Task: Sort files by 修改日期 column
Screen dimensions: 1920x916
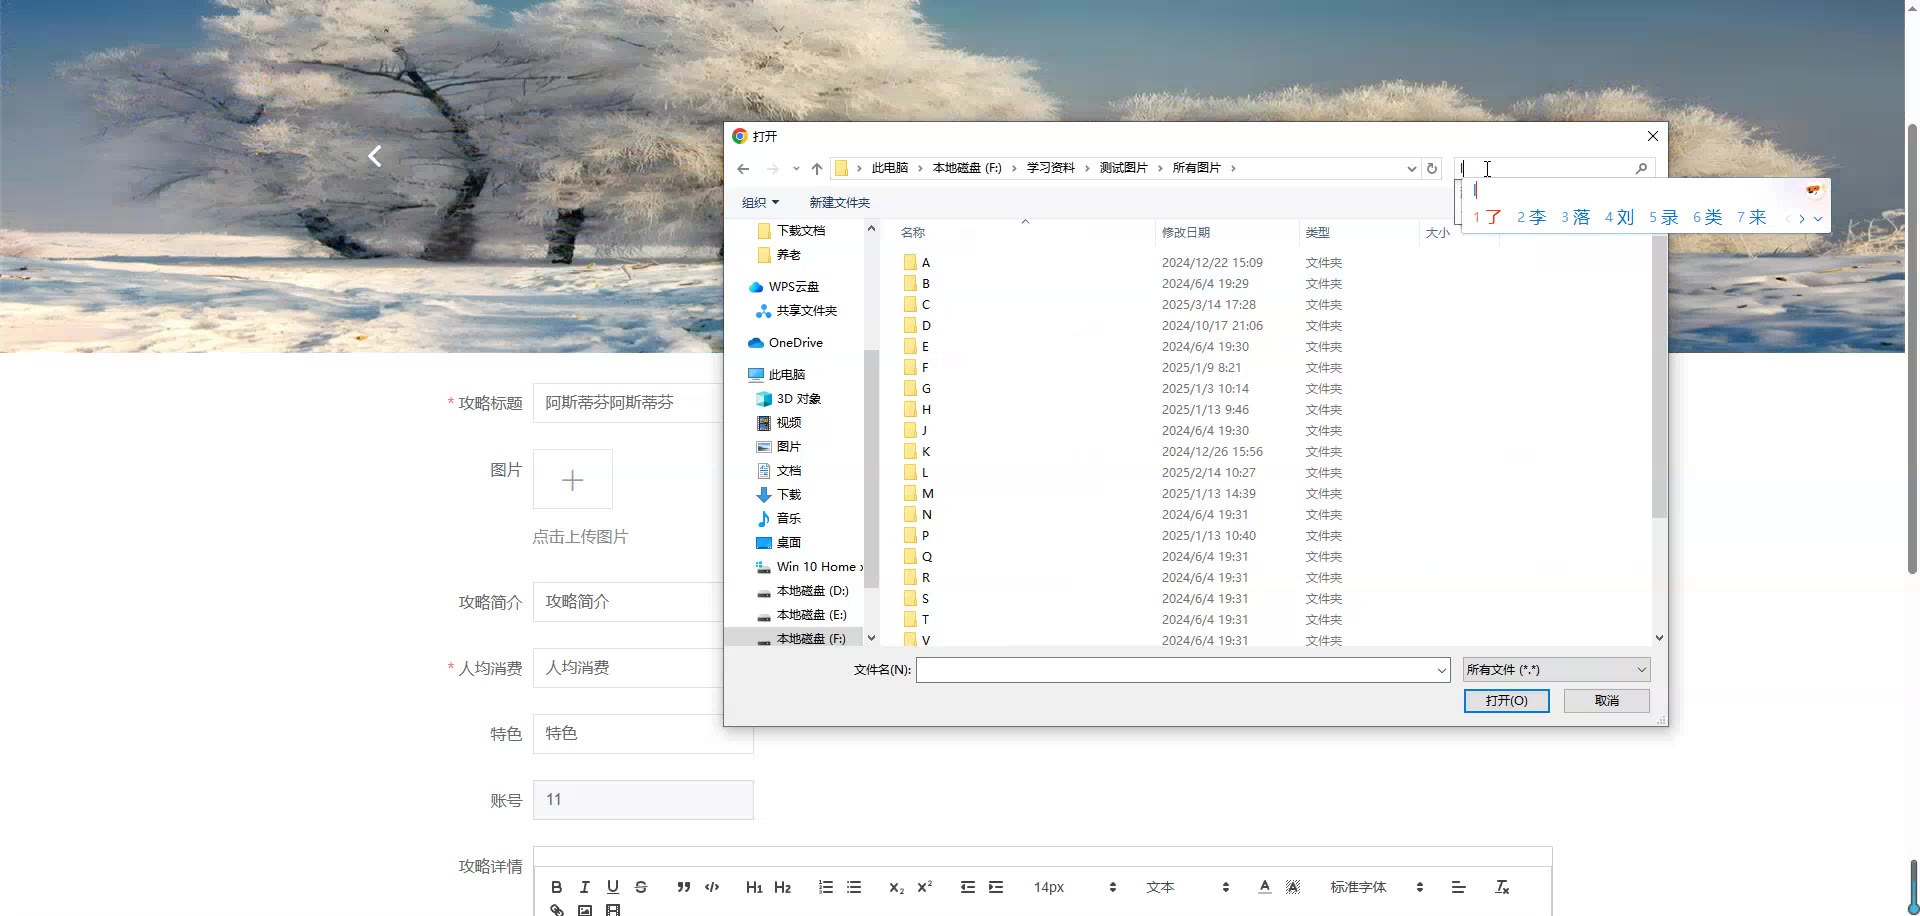Action: (x=1225, y=232)
